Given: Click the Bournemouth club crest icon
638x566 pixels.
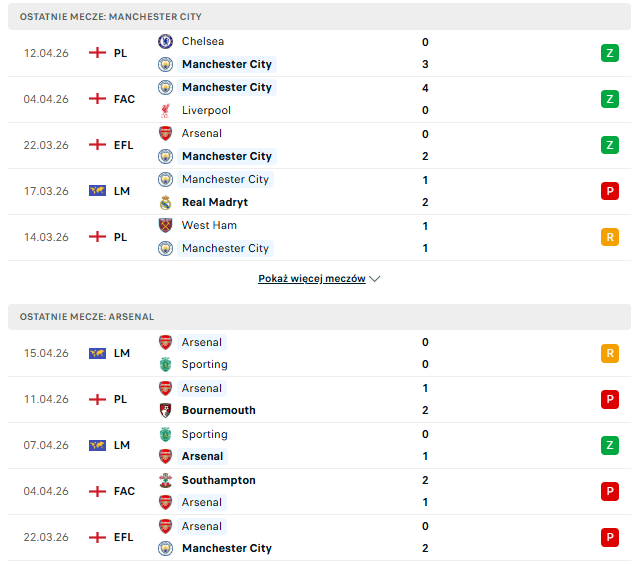Looking at the screenshot, I should click(x=165, y=410).
